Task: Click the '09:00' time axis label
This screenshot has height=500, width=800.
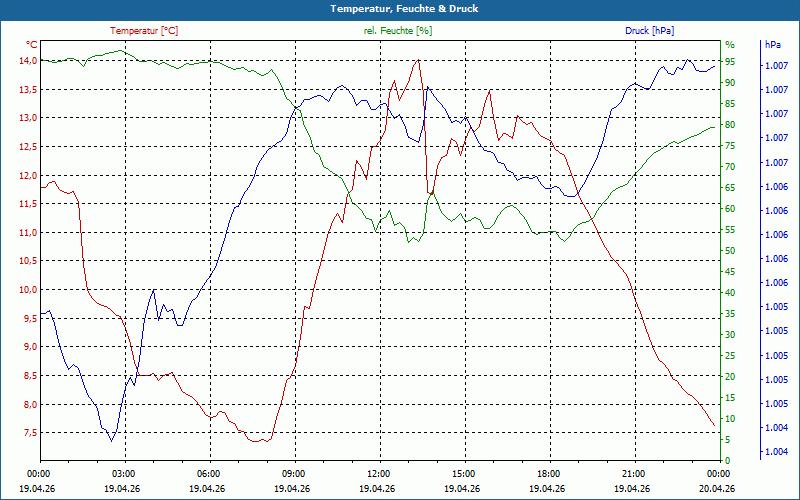Action: pos(293,473)
